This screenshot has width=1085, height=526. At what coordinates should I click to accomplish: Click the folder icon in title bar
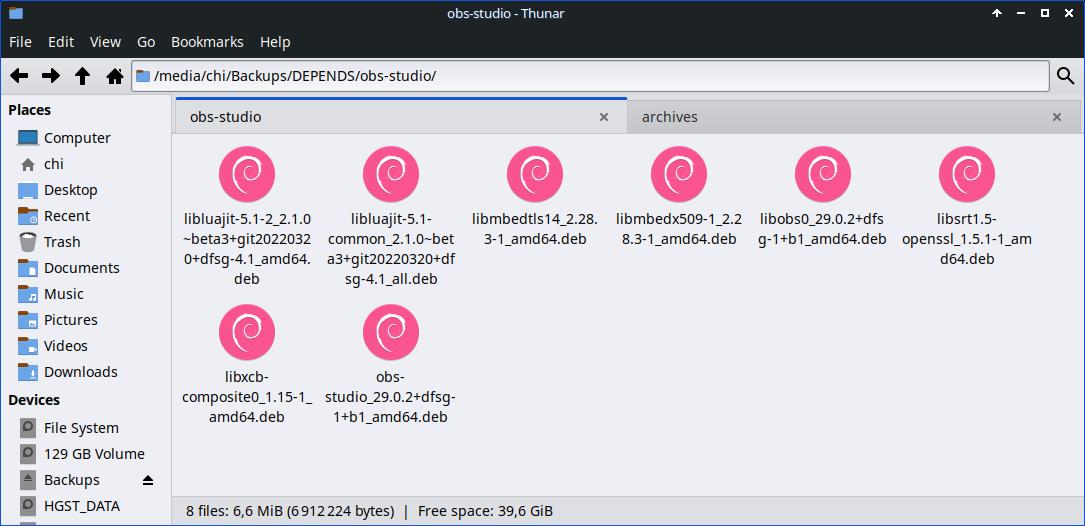point(16,13)
